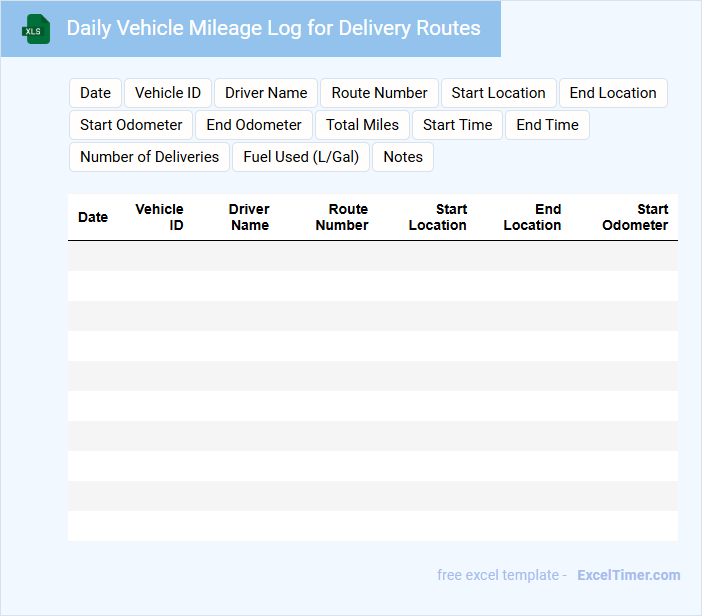Click the Daily Vehicle Mileage Log title
Image resolution: width=702 pixels, height=616 pixels.
pos(273,28)
